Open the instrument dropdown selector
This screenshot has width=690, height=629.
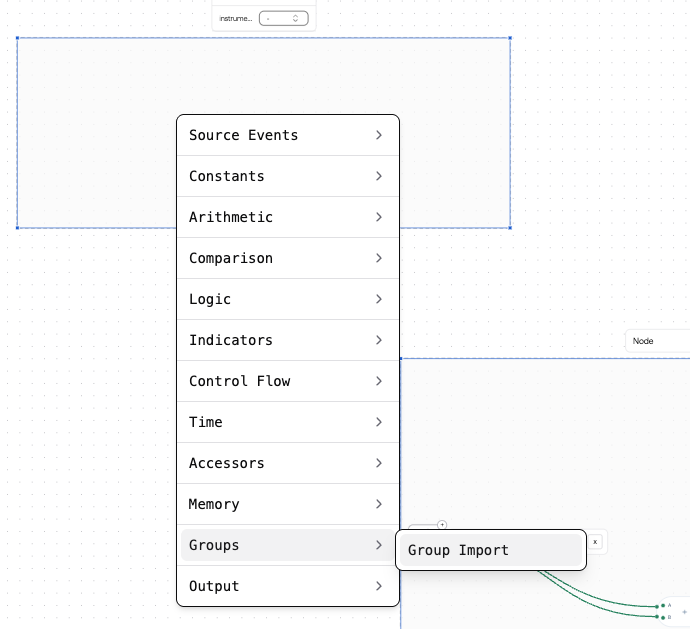(x=284, y=18)
